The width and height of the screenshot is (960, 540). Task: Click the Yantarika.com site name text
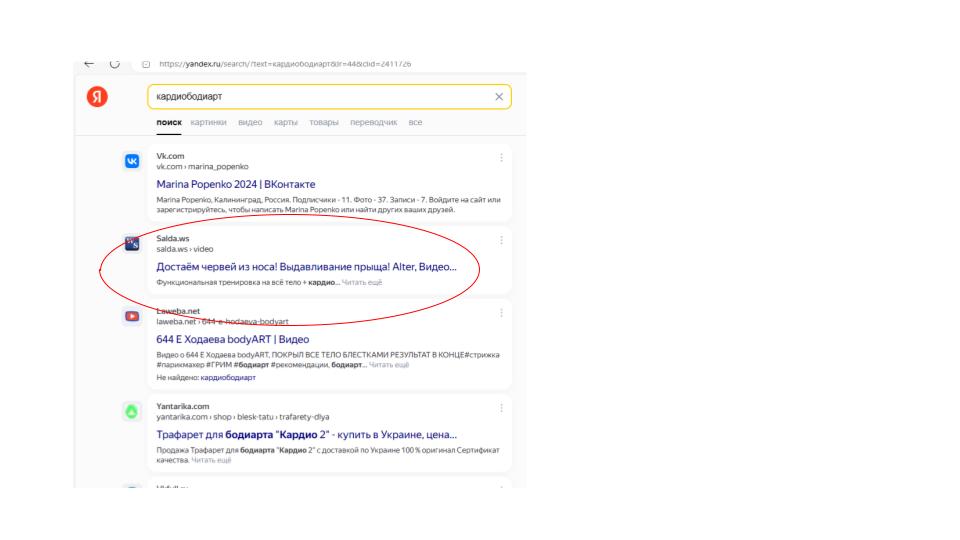(182, 407)
